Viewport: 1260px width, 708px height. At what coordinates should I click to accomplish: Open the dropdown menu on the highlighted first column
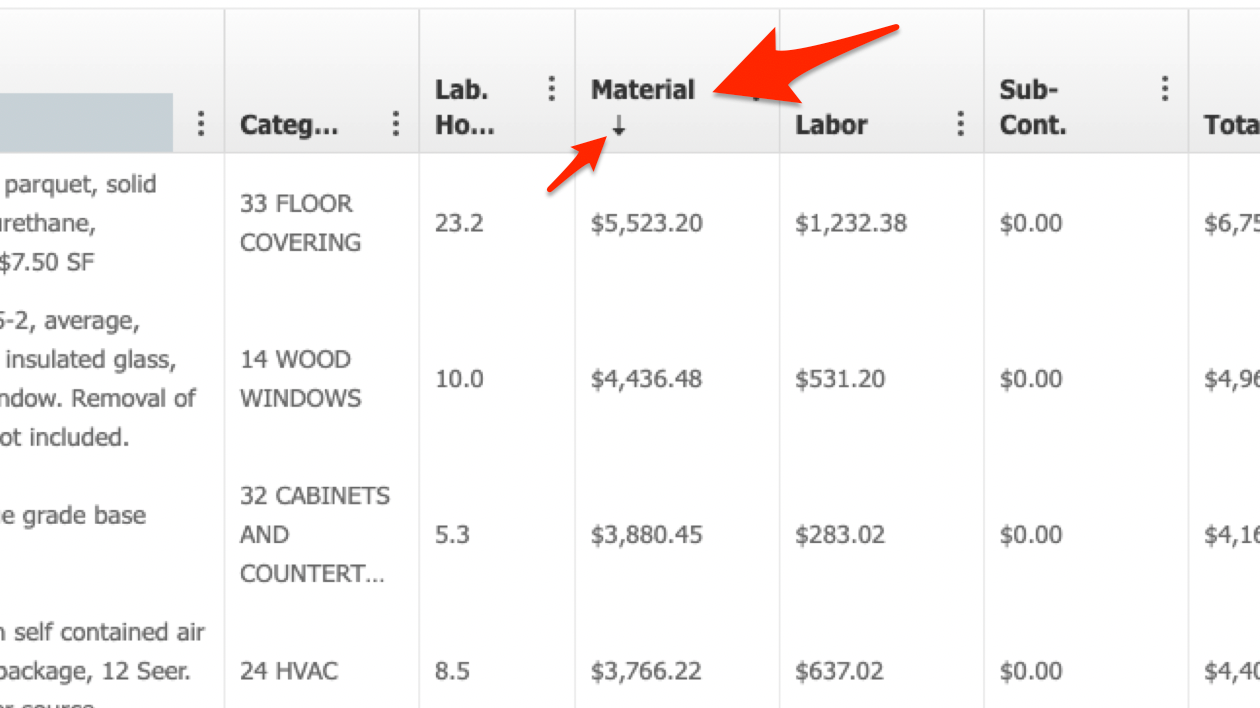pyautogui.click(x=201, y=124)
